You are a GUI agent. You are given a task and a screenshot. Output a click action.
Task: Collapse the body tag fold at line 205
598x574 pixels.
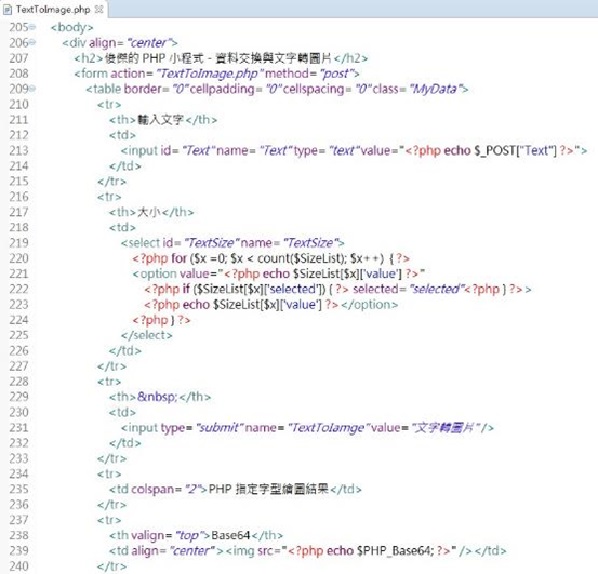(33, 27)
